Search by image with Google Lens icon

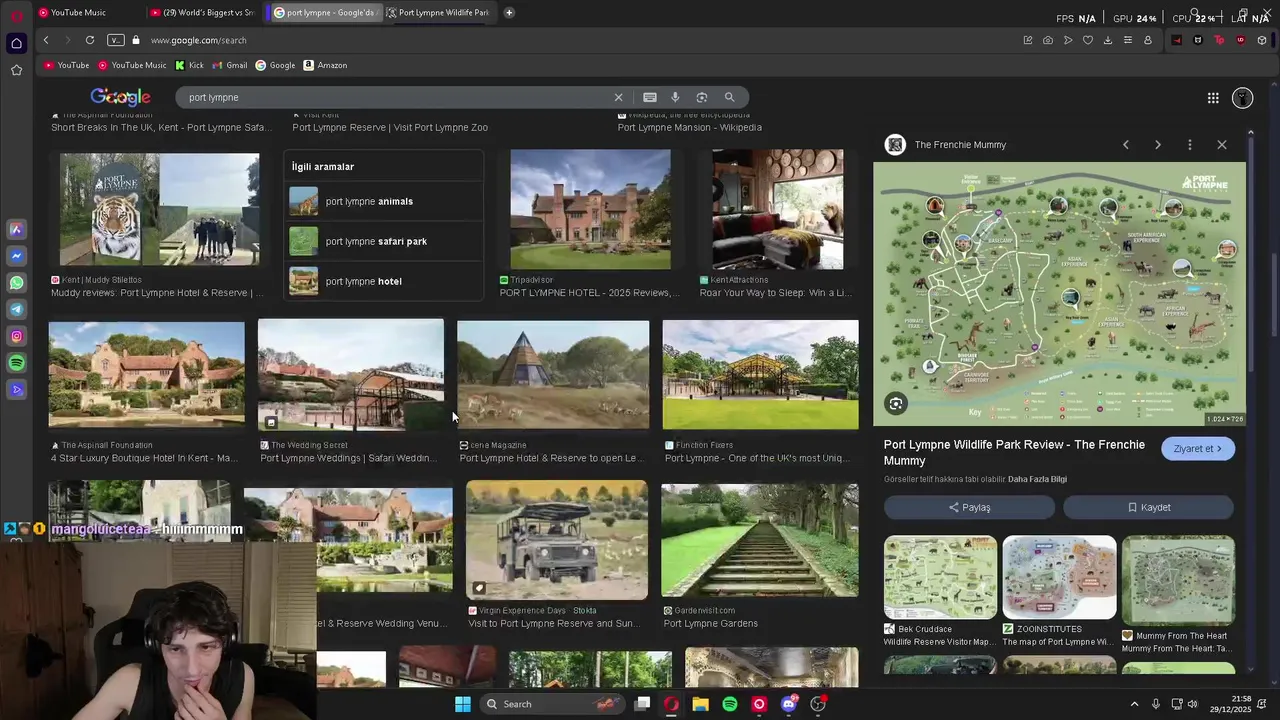[x=702, y=97]
